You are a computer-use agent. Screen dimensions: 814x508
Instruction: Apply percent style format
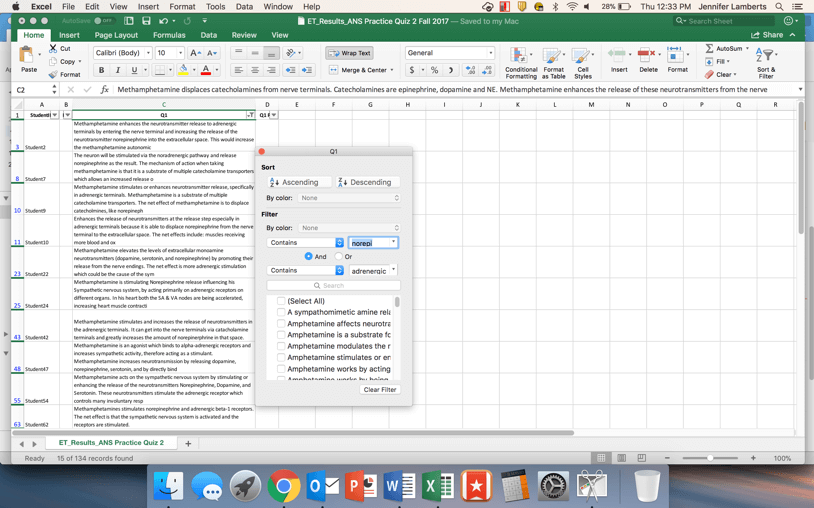pyautogui.click(x=435, y=70)
